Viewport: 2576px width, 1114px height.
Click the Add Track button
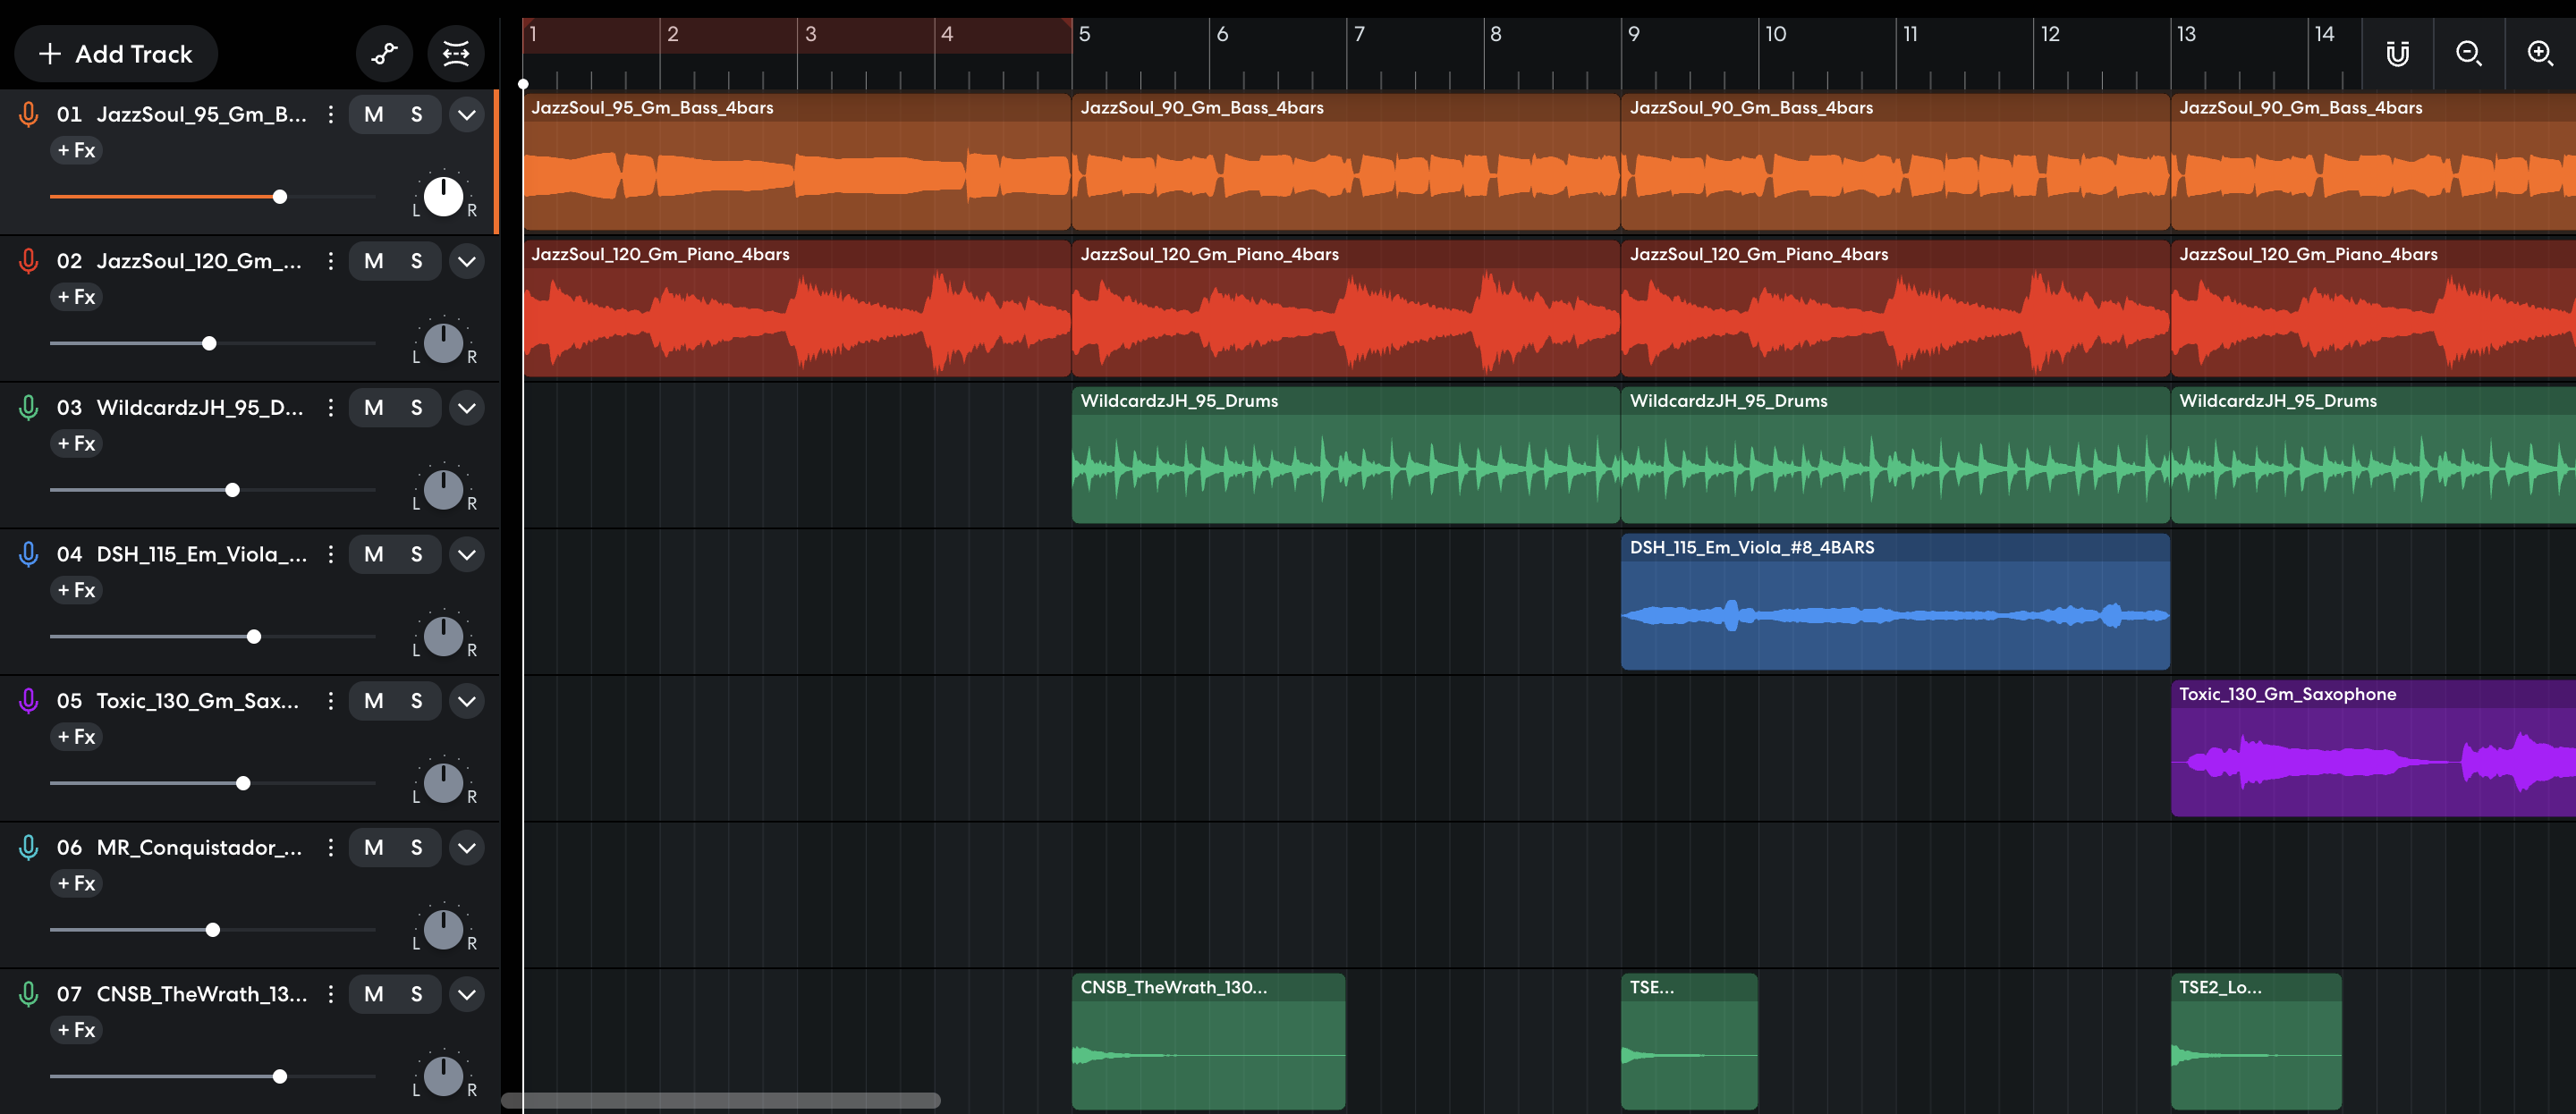(114, 53)
